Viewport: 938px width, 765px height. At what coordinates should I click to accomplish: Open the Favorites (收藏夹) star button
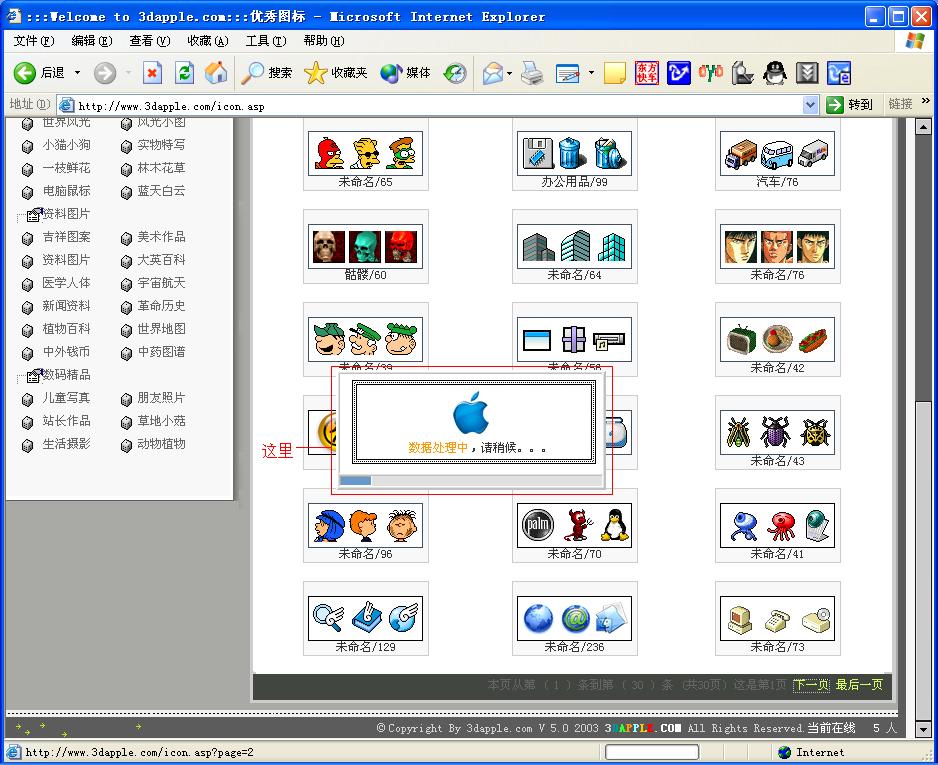[335, 73]
